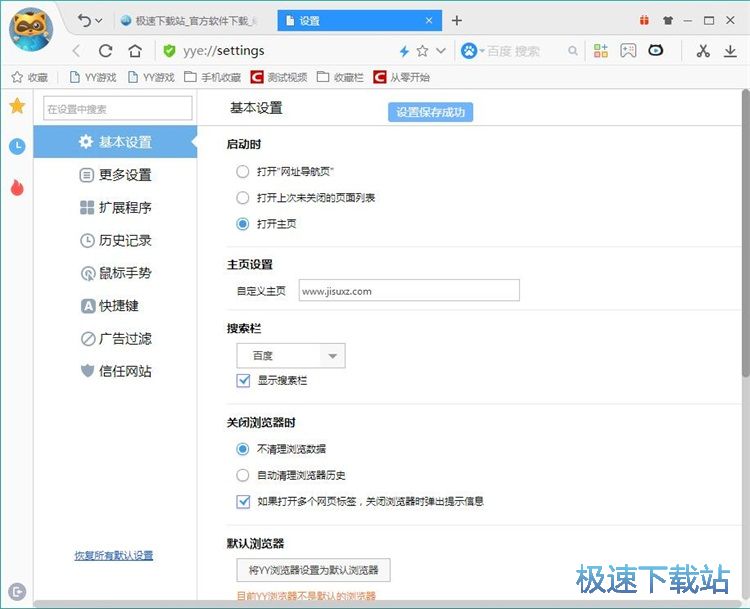
Task: Open 信任网站 menu item
Action: [x=115, y=371]
